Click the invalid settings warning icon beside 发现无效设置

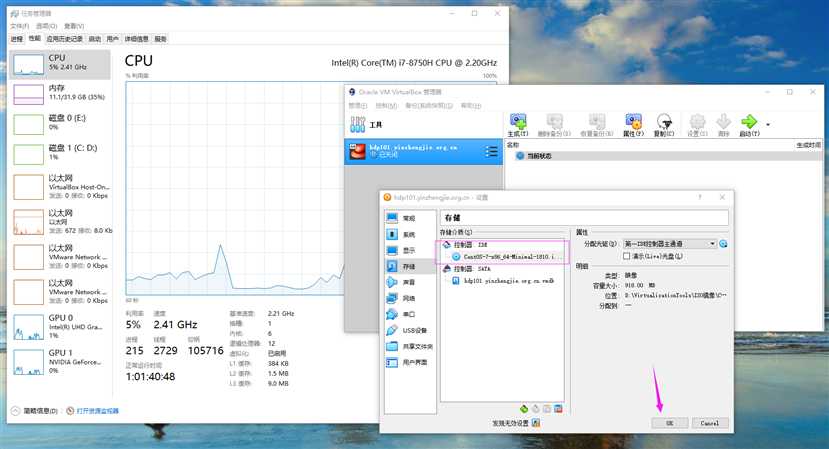coord(536,423)
